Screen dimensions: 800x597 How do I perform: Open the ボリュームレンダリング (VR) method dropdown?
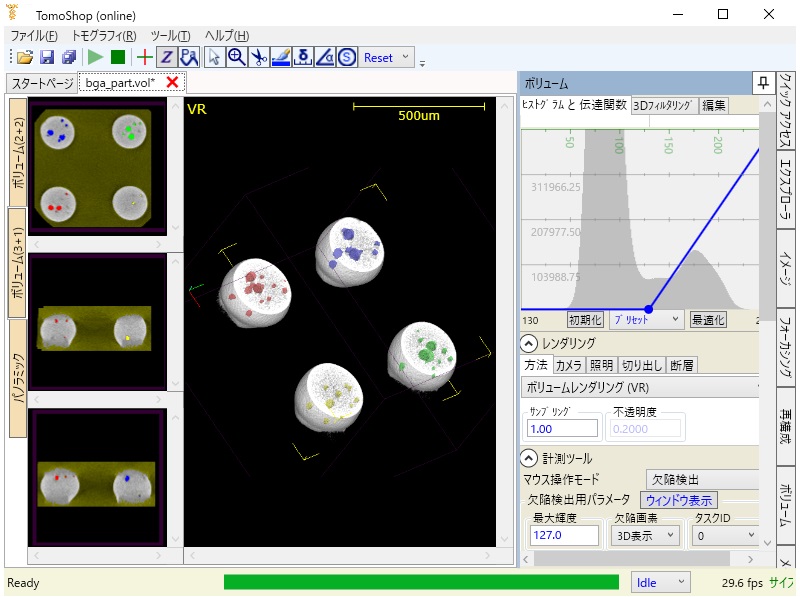pyautogui.click(x=640, y=387)
